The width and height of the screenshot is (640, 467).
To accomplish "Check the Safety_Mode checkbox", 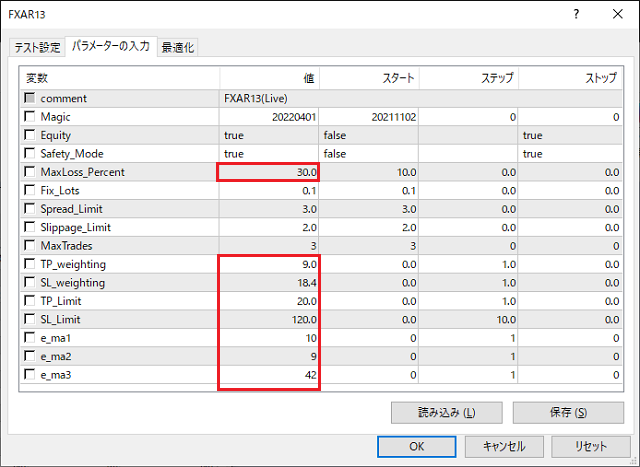I will [30, 153].
